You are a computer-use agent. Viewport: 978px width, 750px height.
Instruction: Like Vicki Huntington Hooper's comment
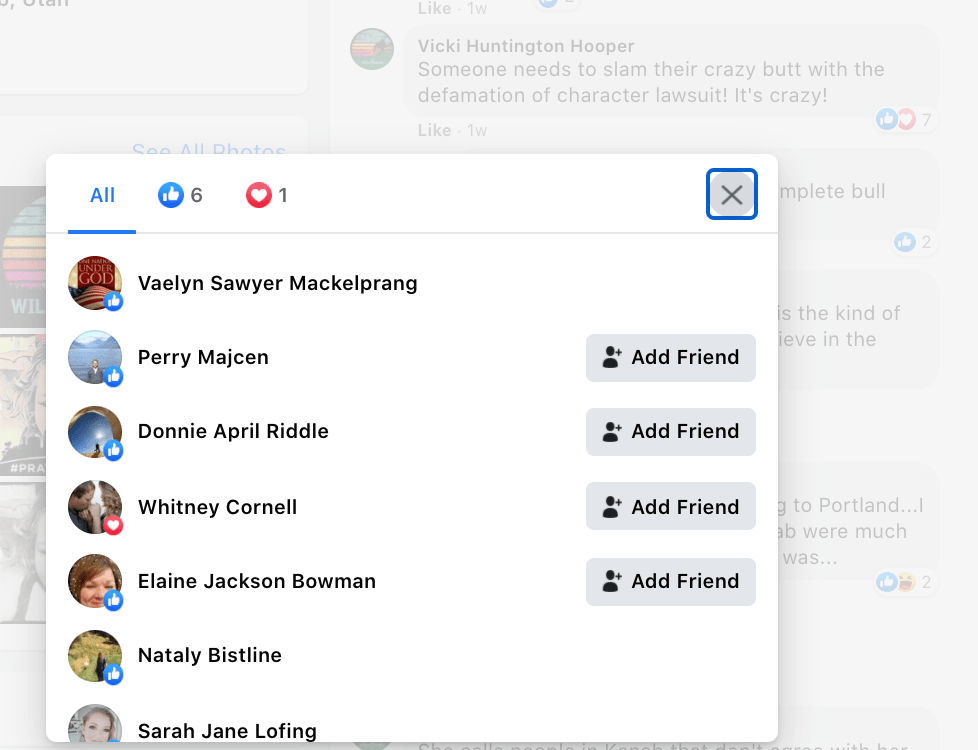[x=434, y=130]
